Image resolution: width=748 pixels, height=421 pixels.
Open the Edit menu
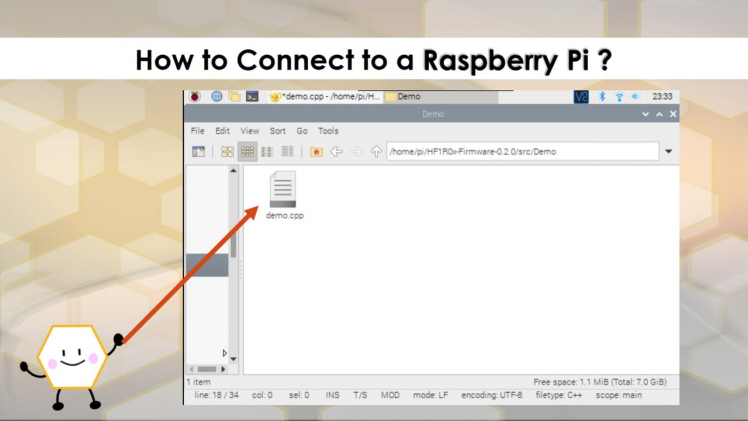(x=222, y=131)
